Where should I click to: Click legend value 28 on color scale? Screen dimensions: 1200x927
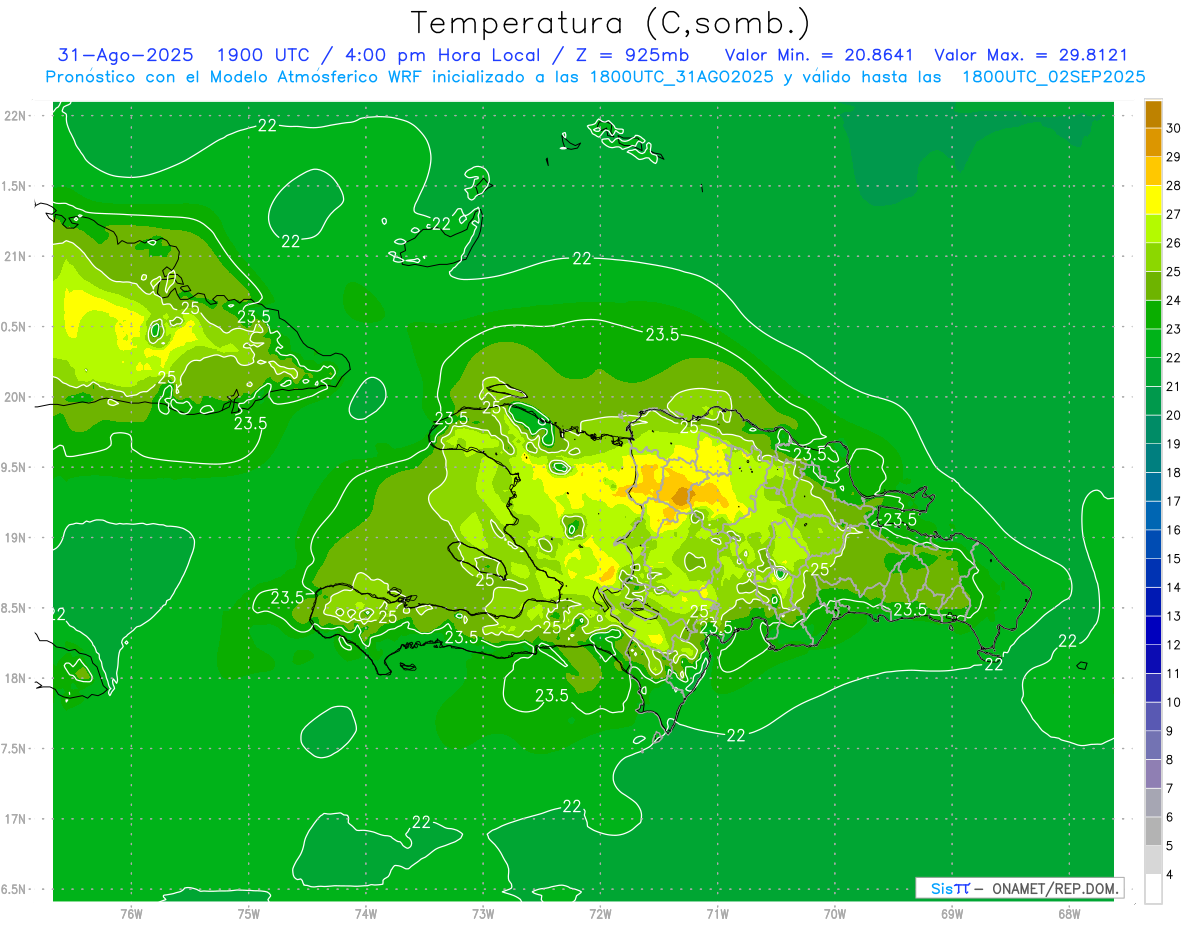click(1175, 186)
